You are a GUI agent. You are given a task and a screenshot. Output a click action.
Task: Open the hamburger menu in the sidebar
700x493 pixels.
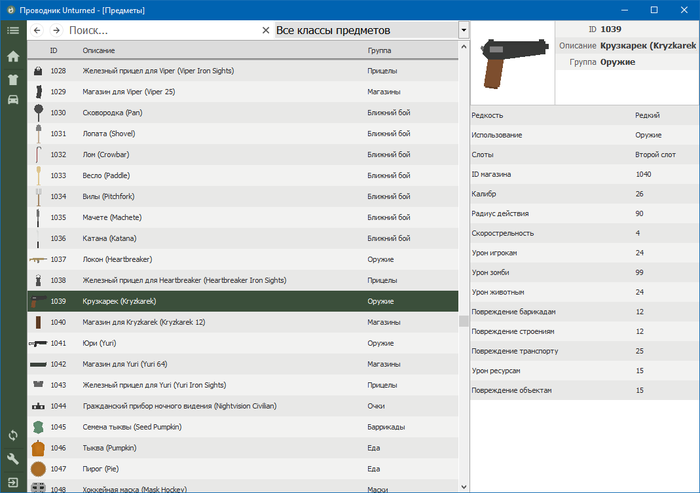[13, 31]
